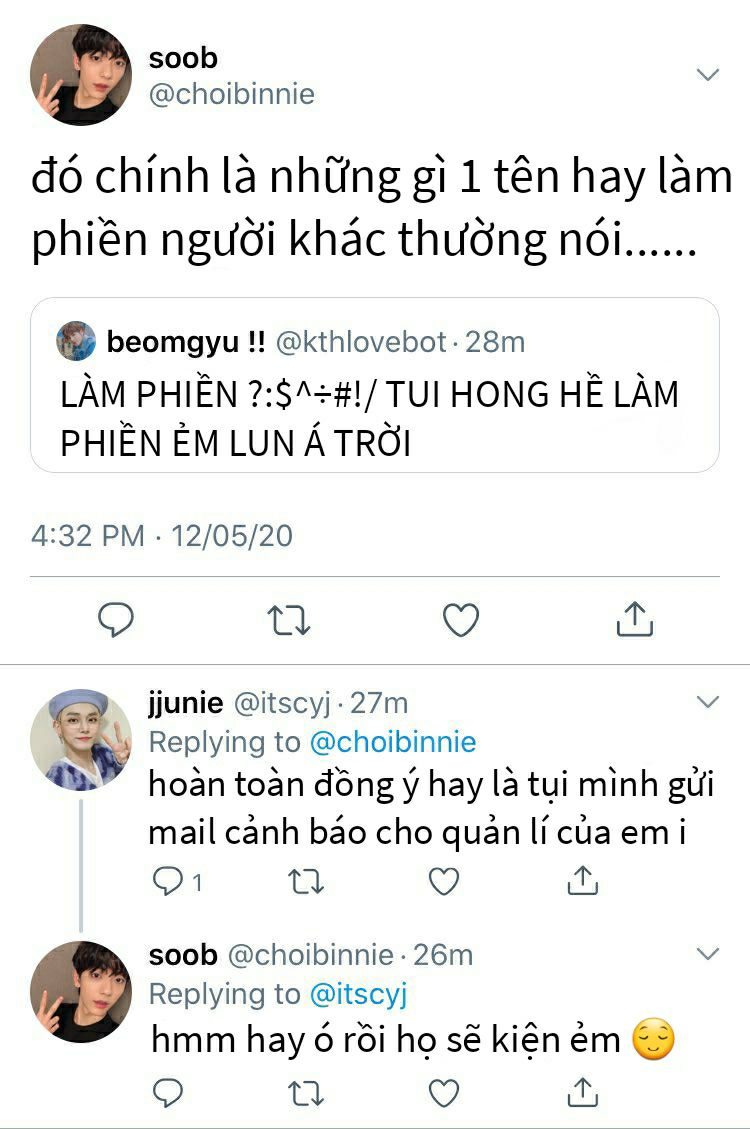Share soob's reply to @itscyj

pos(583,1092)
